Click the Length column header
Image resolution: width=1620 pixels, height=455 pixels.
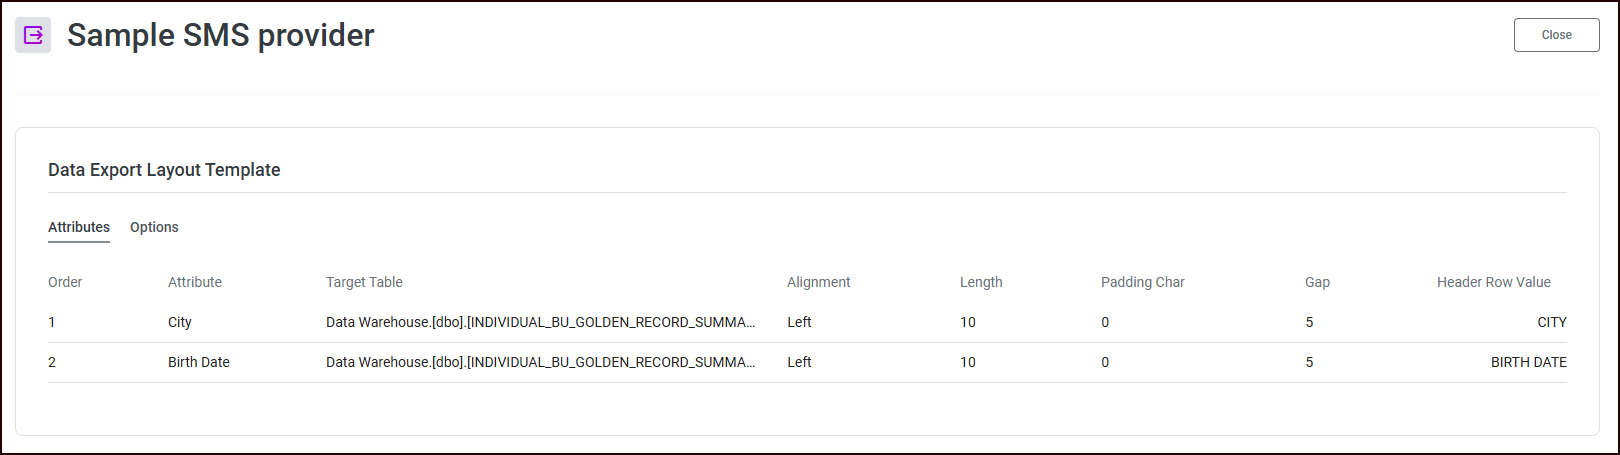click(x=981, y=282)
